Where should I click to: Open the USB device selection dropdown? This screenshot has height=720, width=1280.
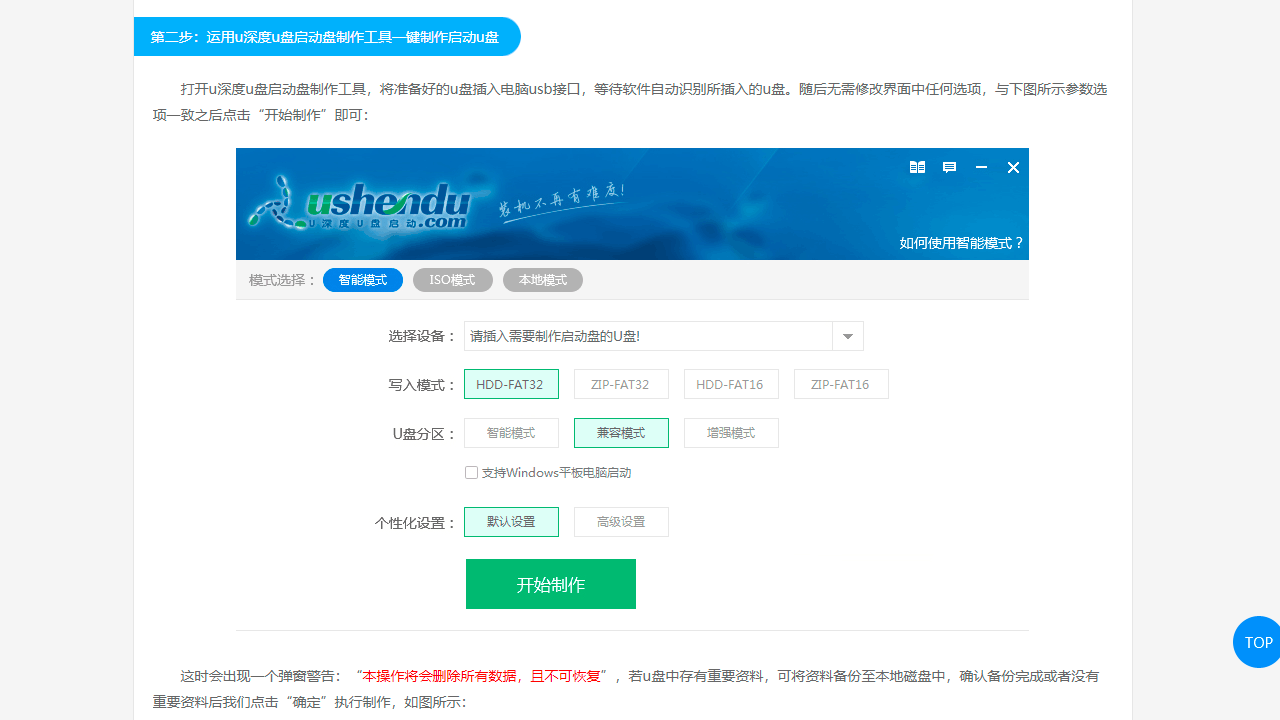(847, 336)
